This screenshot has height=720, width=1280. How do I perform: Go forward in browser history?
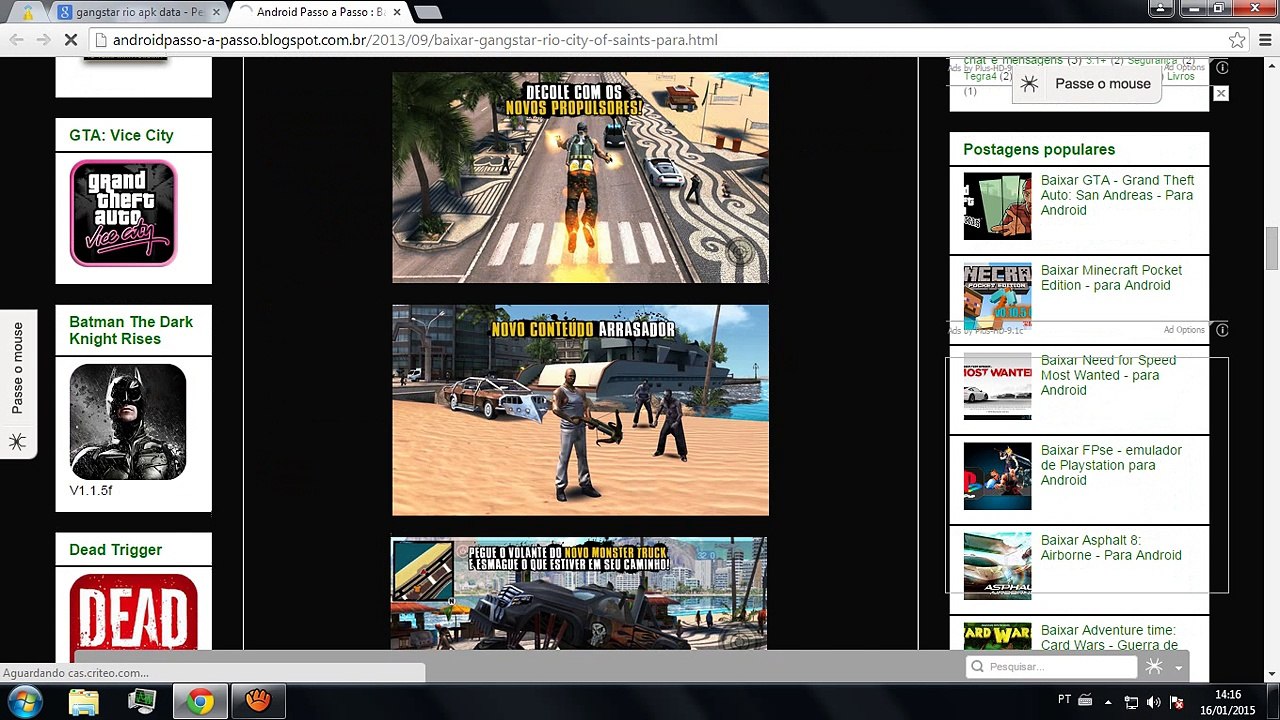pos(43,40)
